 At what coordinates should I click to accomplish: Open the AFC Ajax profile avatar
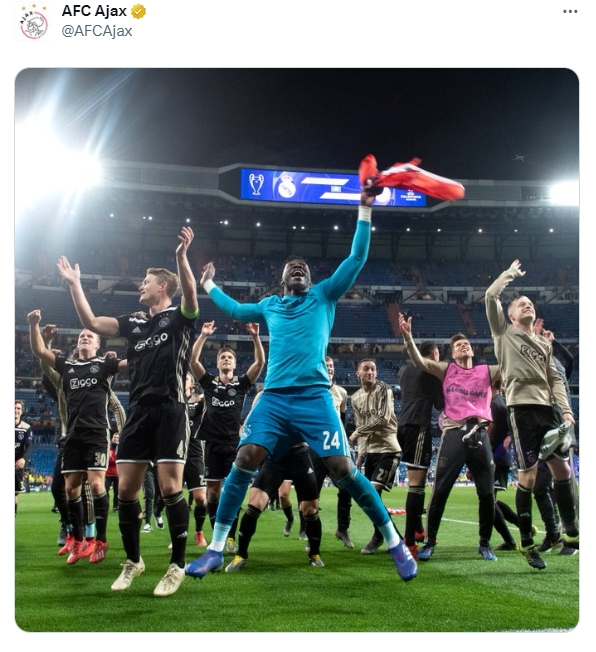[x=34, y=24]
